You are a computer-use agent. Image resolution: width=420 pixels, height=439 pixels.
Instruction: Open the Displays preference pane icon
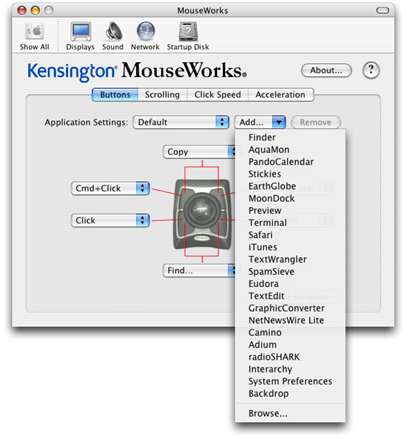pyautogui.click(x=80, y=36)
